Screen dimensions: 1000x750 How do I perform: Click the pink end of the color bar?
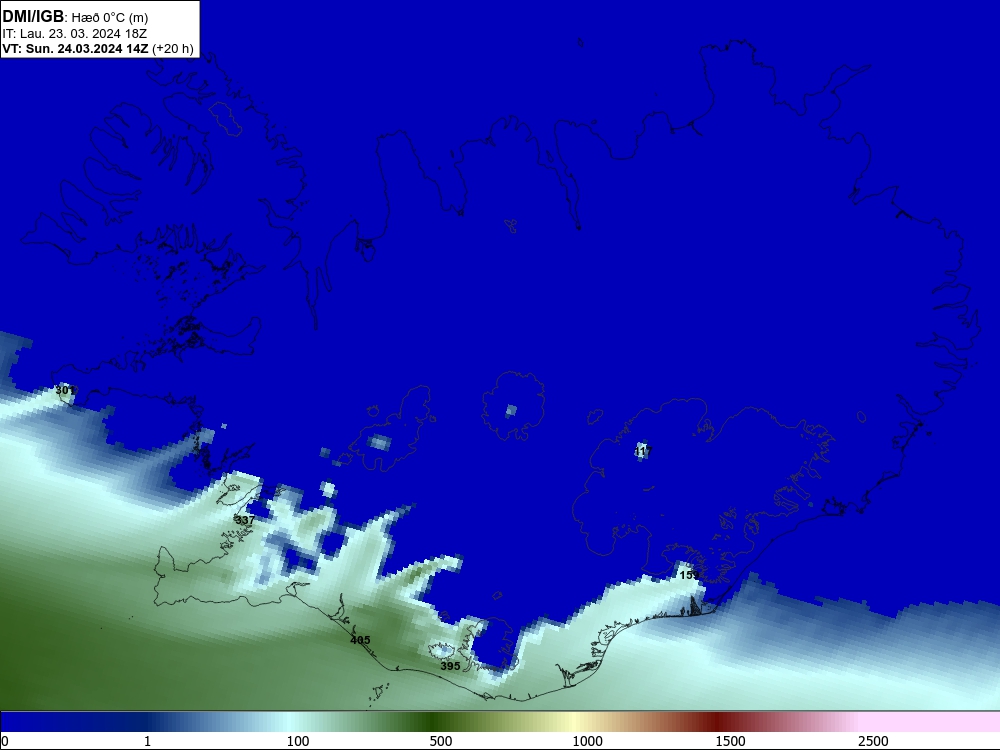point(931,722)
